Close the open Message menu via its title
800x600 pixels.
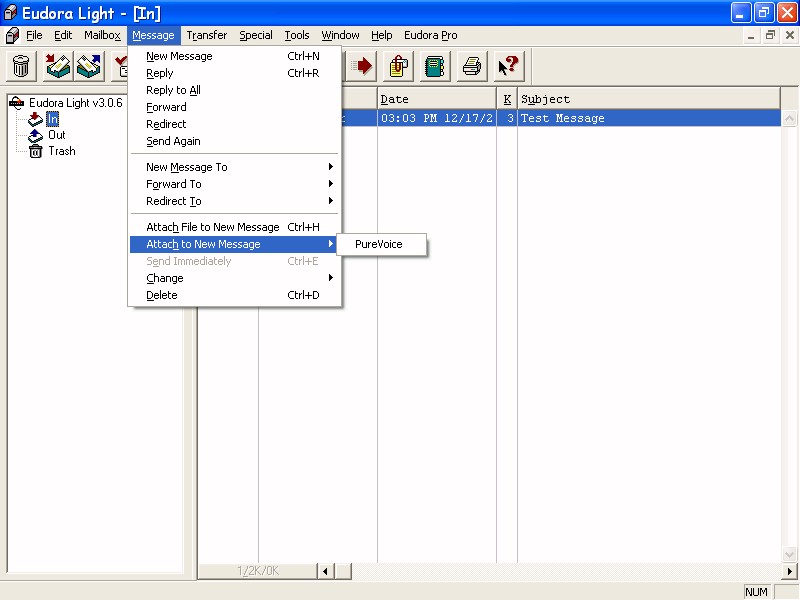[x=153, y=35]
